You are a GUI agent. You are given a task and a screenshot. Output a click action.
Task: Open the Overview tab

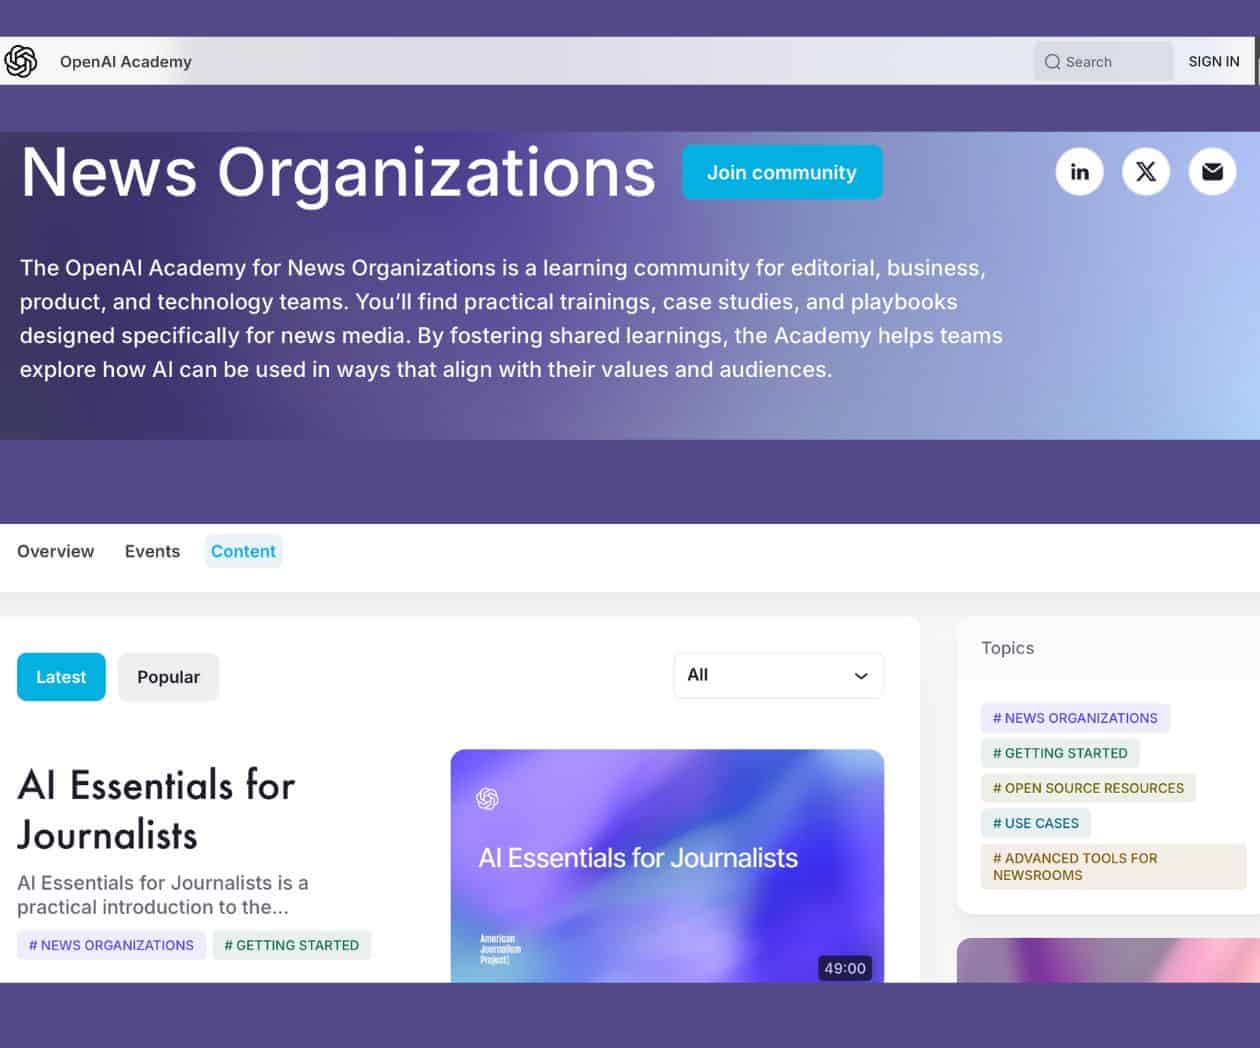tap(55, 551)
